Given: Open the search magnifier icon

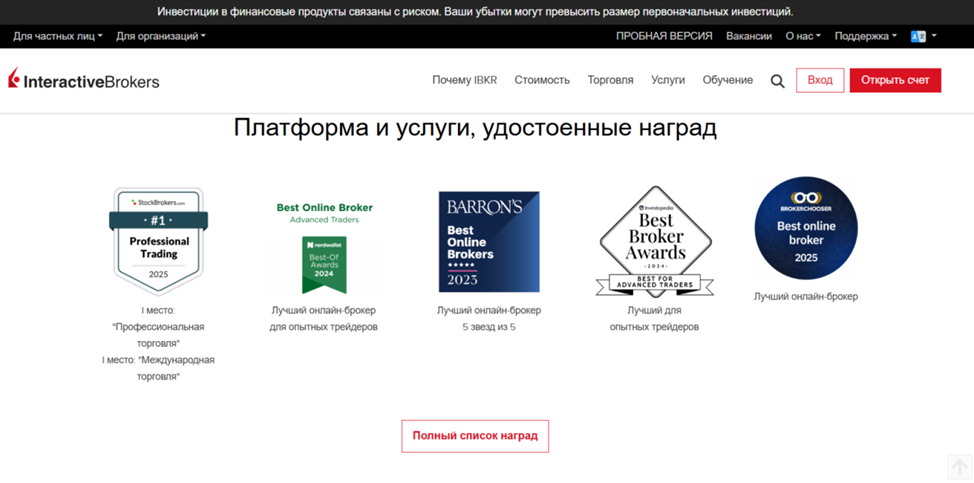Looking at the screenshot, I should point(777,81).
